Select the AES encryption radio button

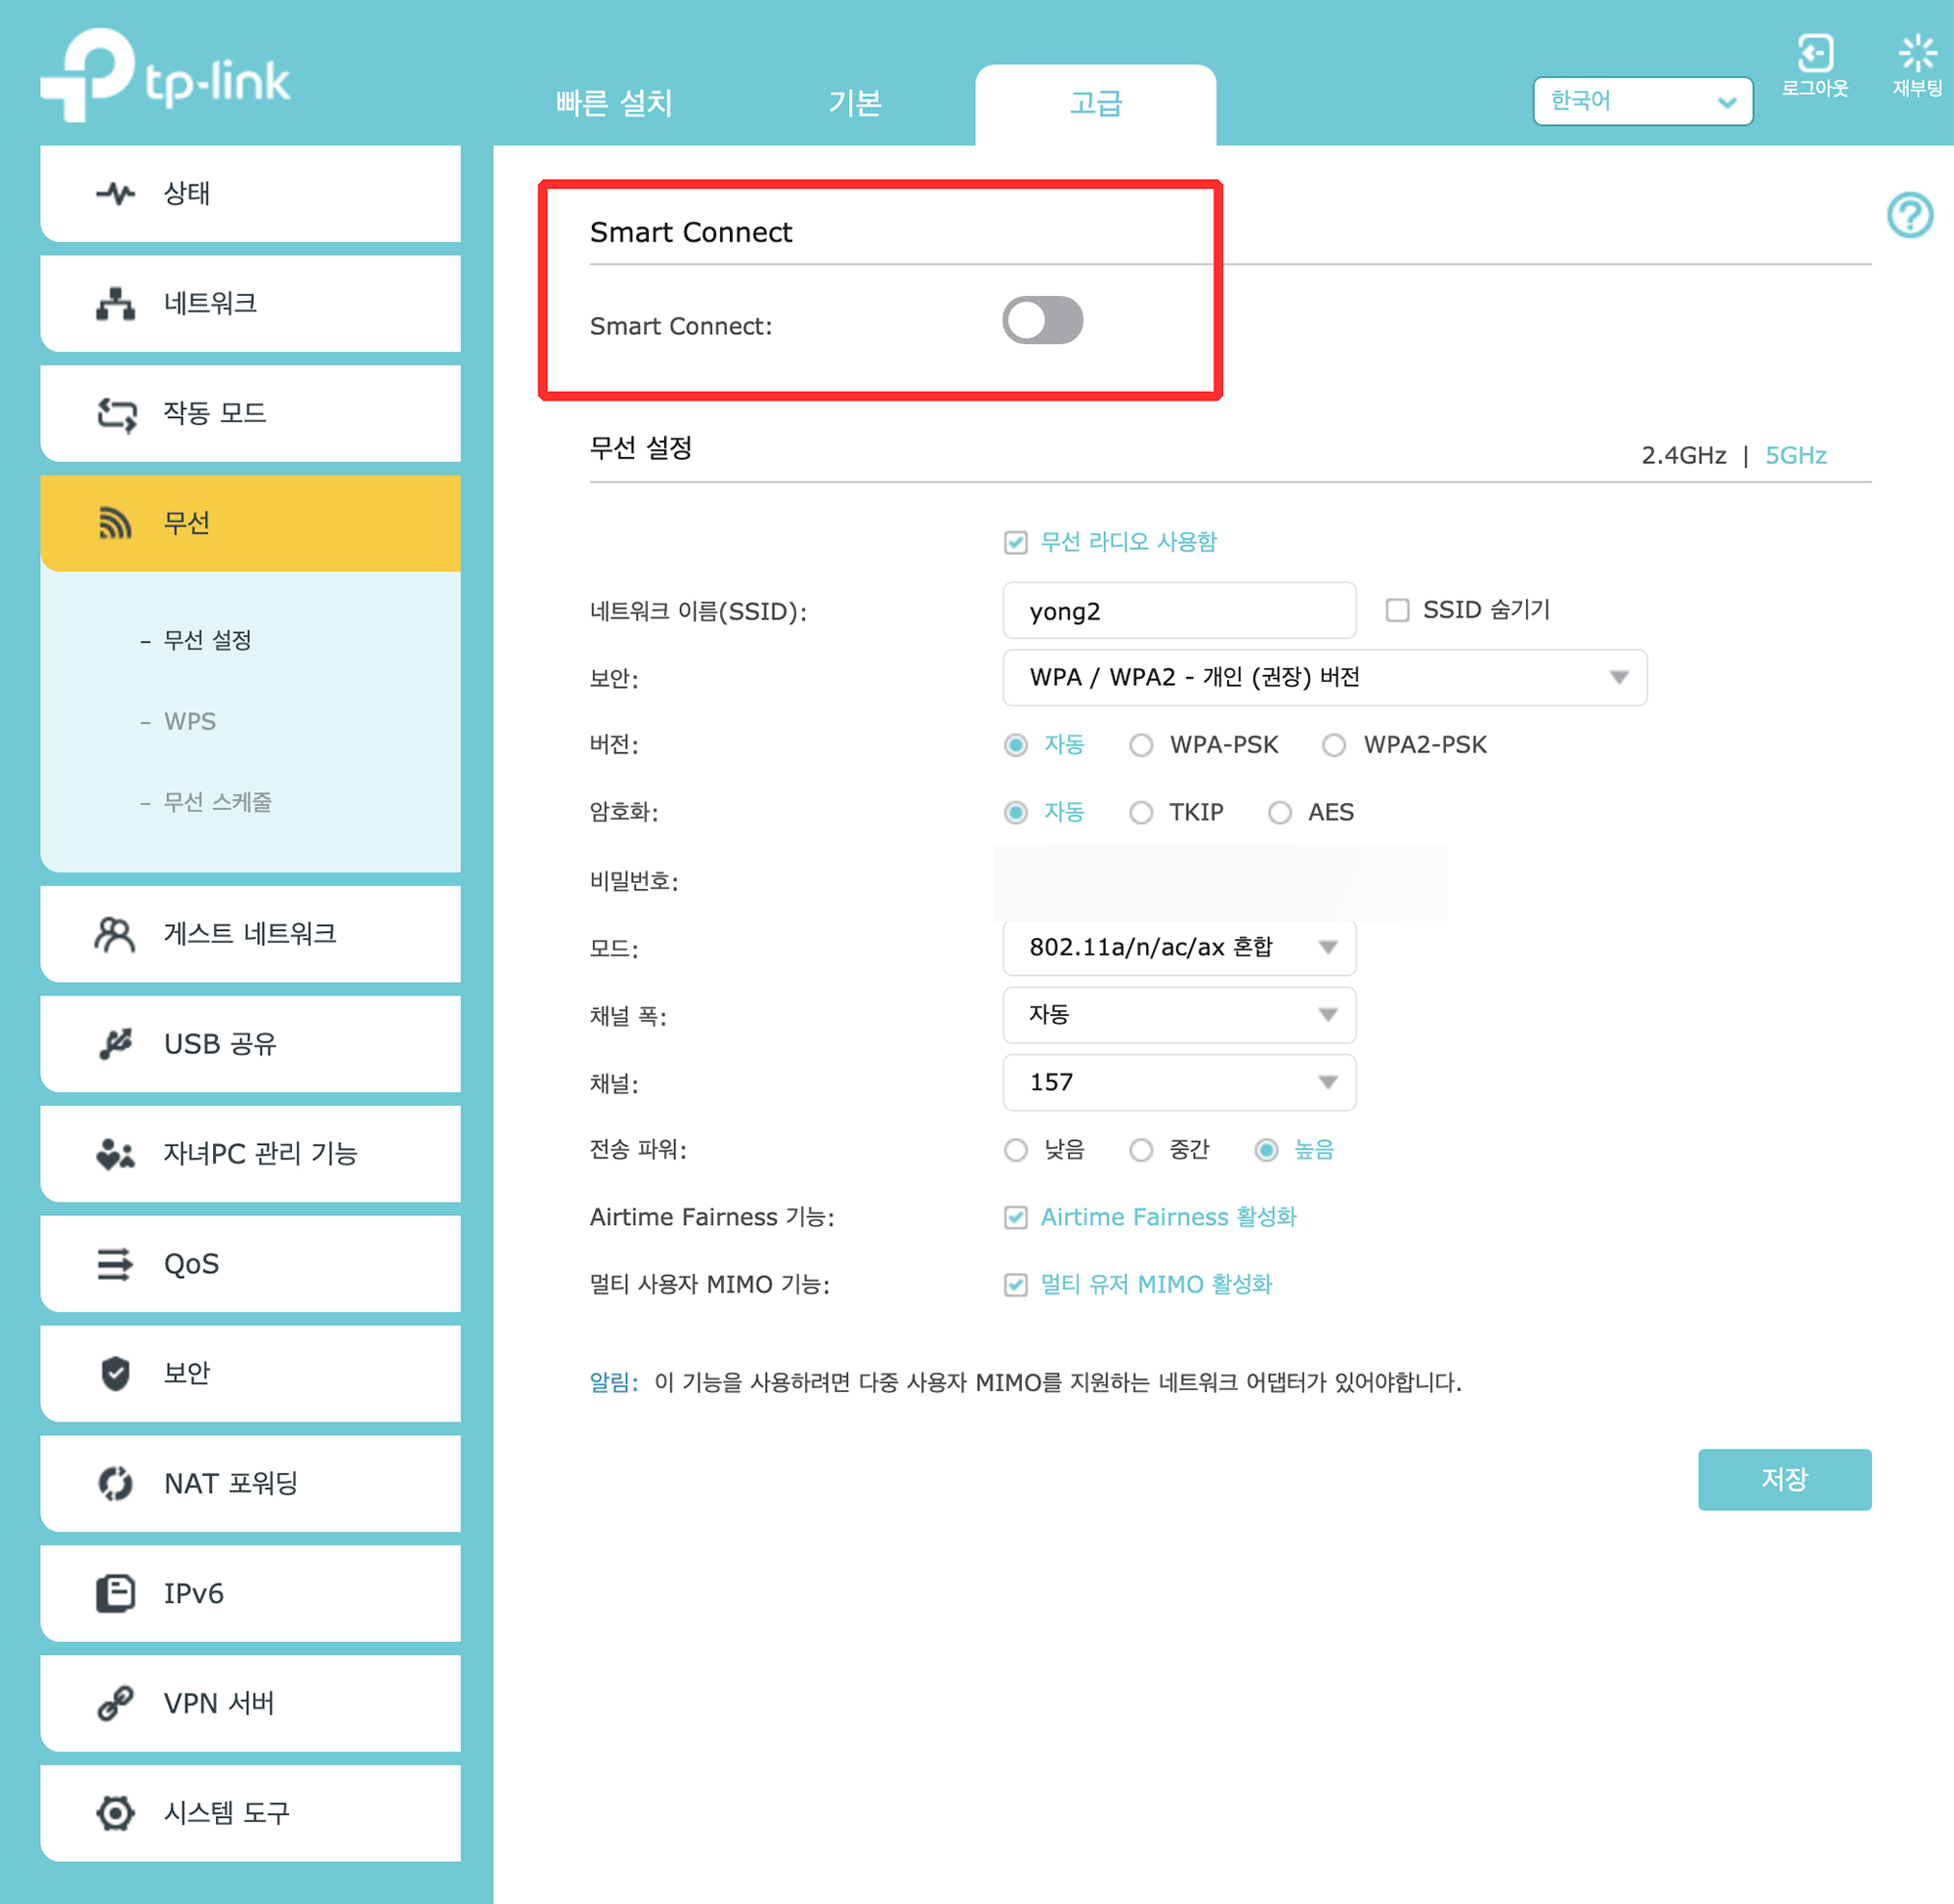point(1279,813)
